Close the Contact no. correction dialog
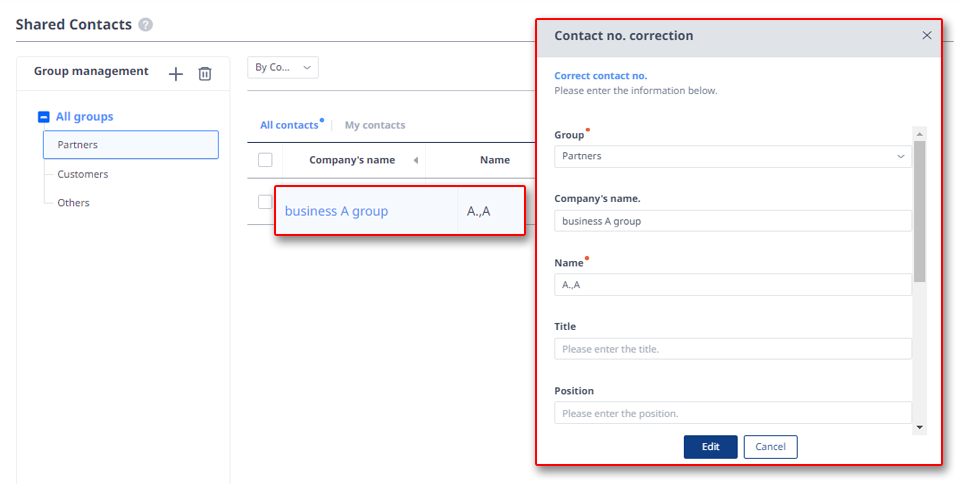 pos(927,35)
